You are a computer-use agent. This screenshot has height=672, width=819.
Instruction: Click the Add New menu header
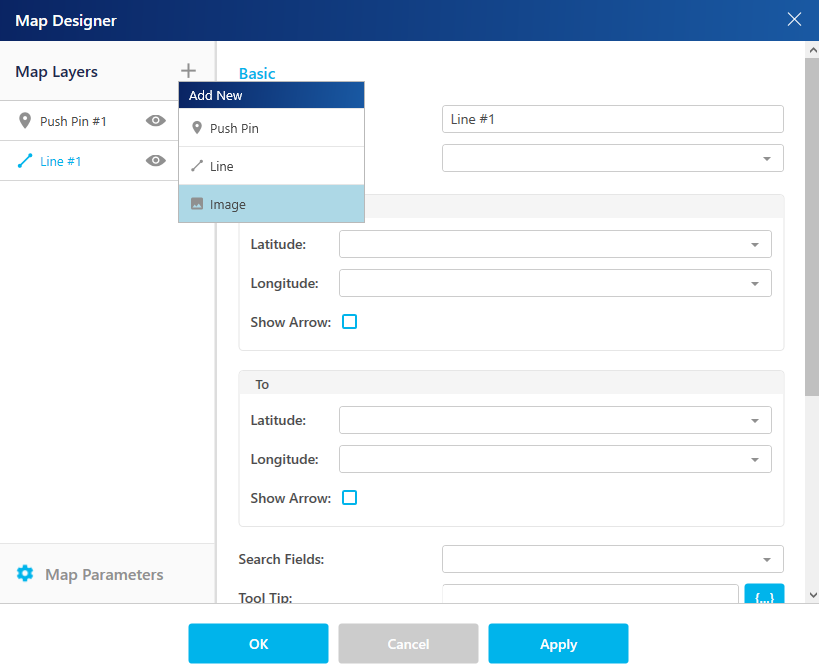point(272,95)
